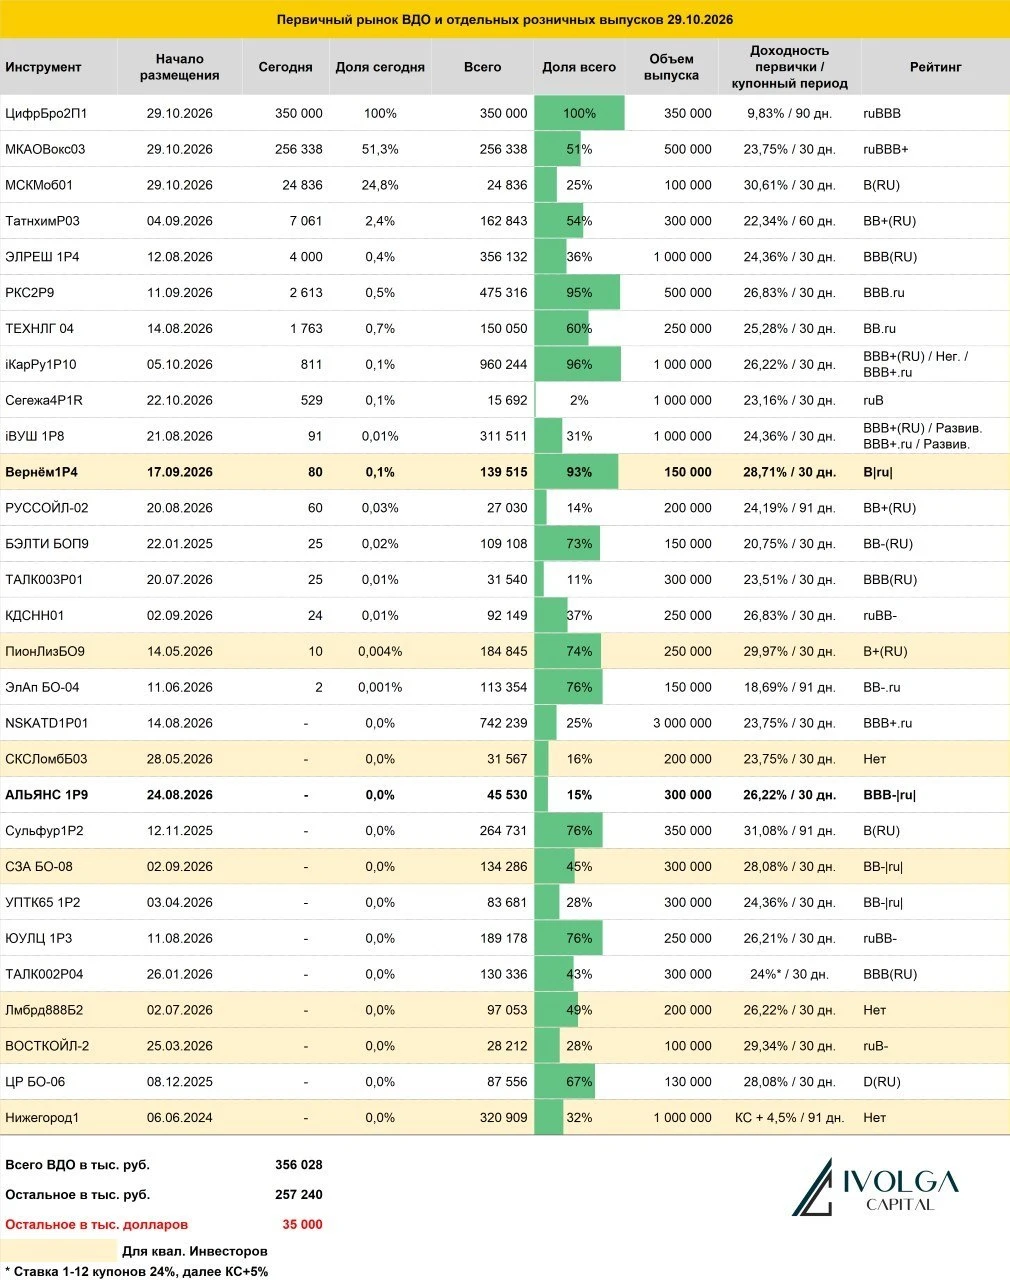This screenshot has height=1280, width=1010.
Task: Click the D(RU) rating for ЦР БО-06
Action: (882, 1082)
